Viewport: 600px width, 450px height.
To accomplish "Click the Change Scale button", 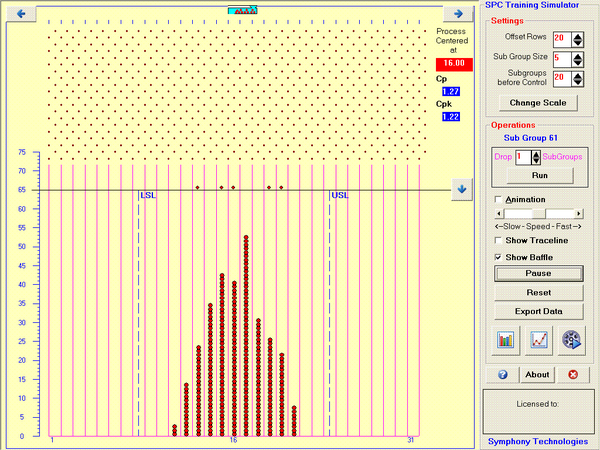I will tap(538, 103).
